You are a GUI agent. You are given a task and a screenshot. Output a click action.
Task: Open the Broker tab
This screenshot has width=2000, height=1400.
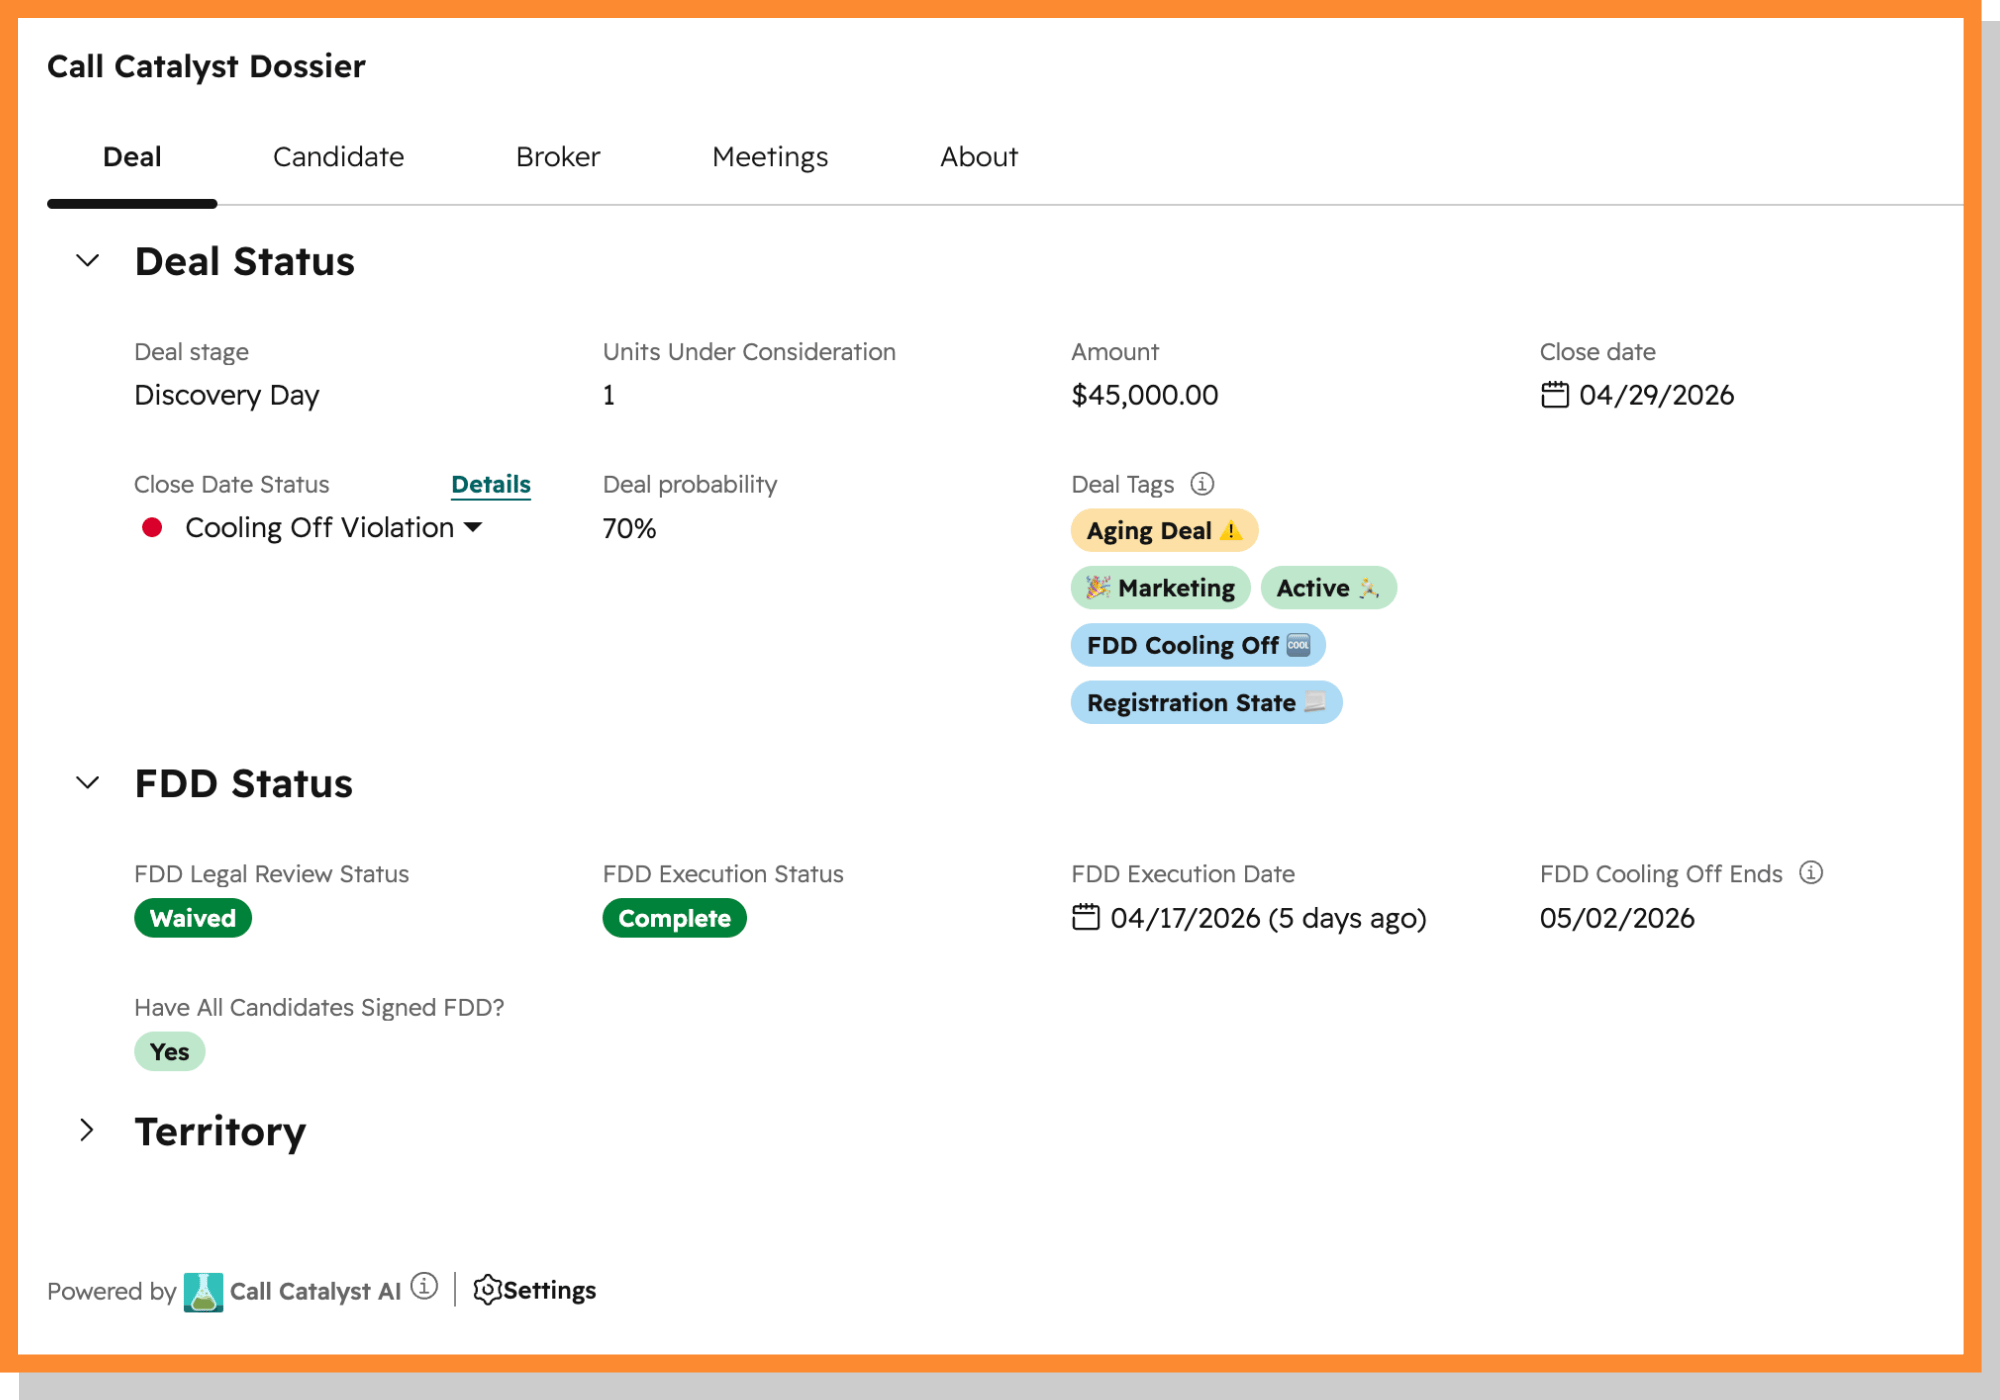click(x=557, y=157)
